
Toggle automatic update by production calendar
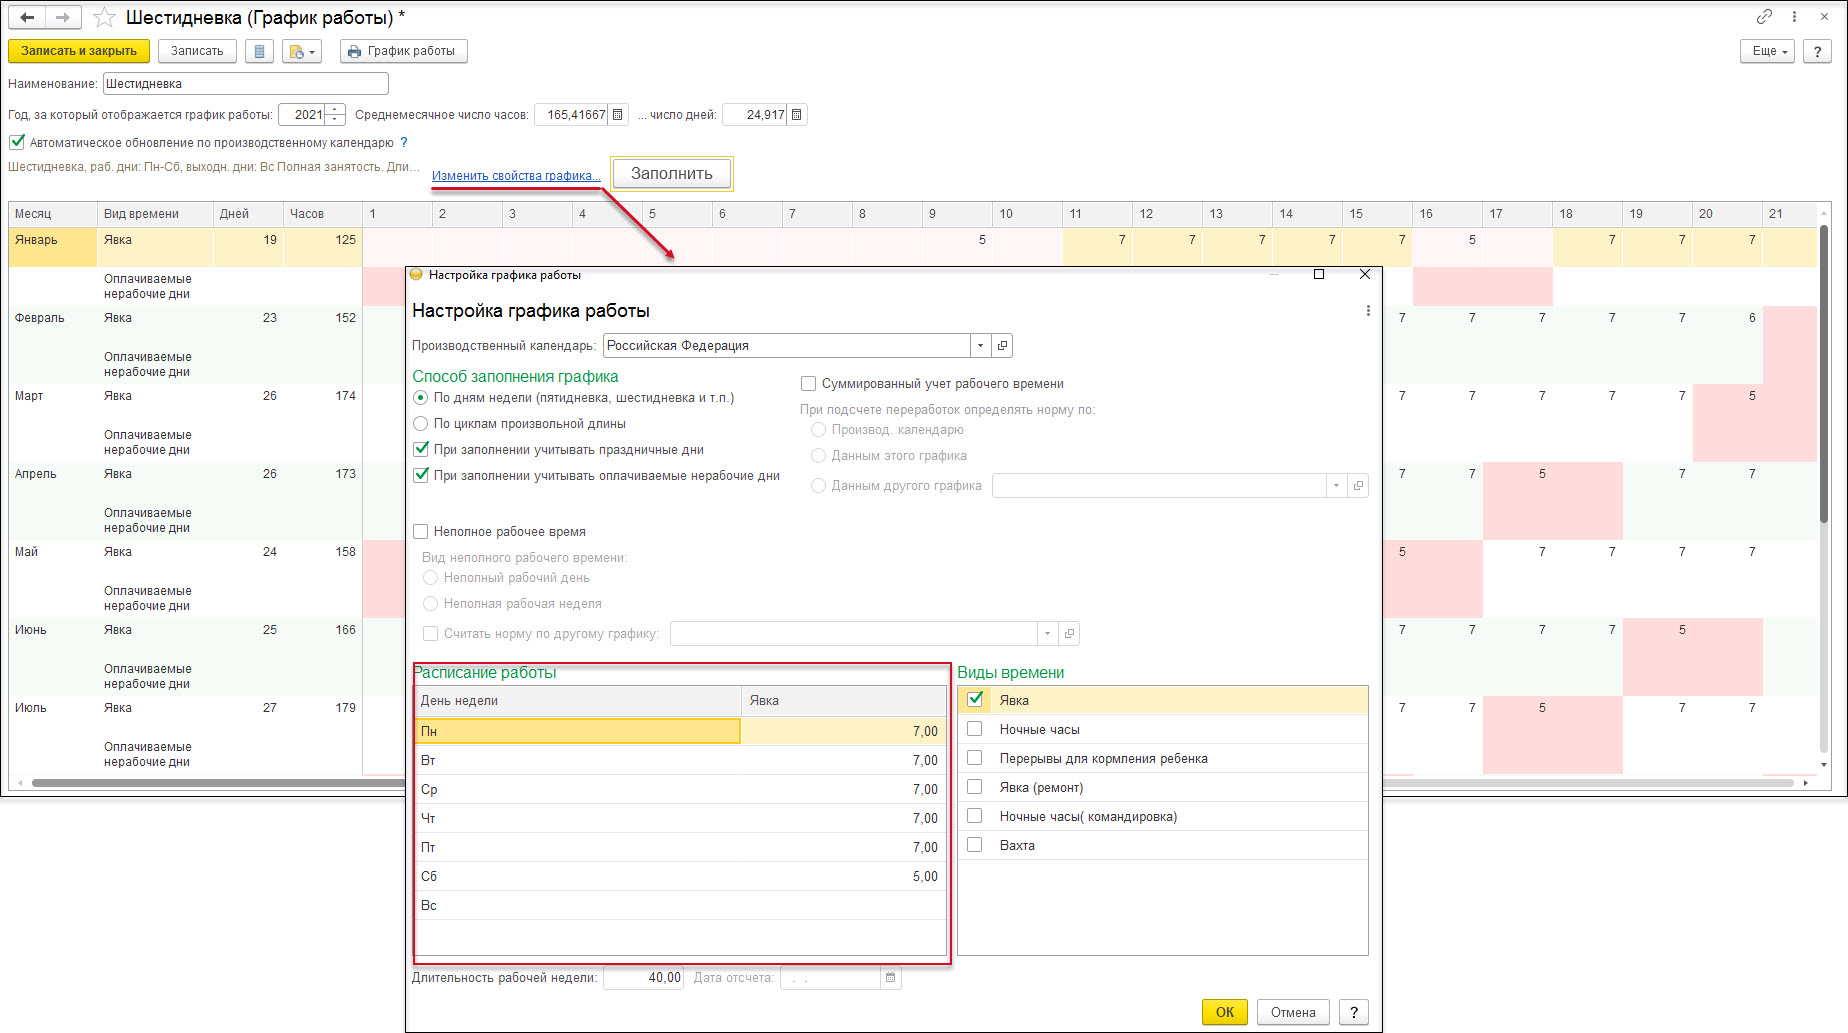coord(17,142)
